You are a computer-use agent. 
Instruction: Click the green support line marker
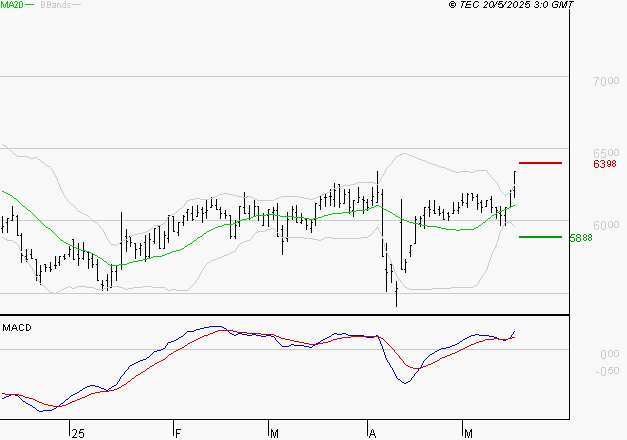pyautogui.click(x=540, y=237)
